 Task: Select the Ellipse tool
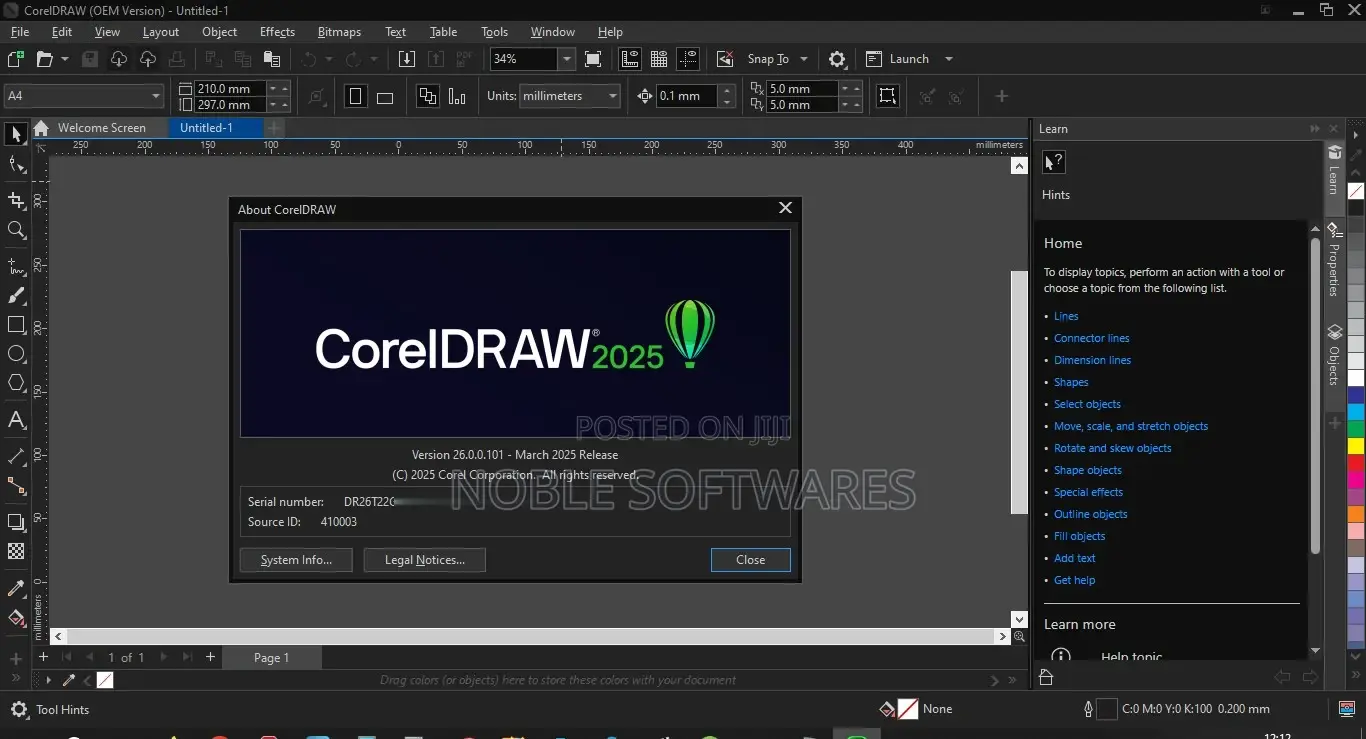16,354
